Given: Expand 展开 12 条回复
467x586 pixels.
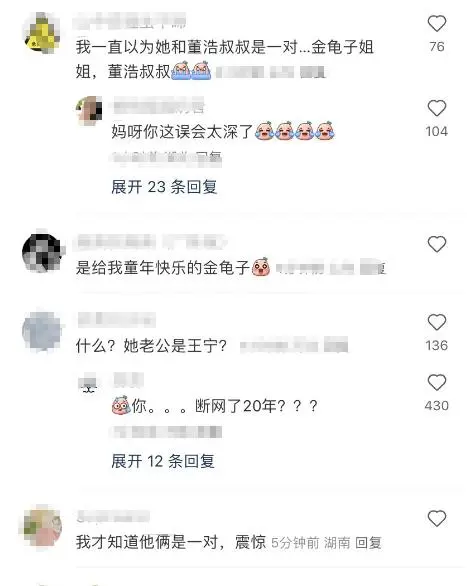Looking at the screenshot, I should point(163,461).
